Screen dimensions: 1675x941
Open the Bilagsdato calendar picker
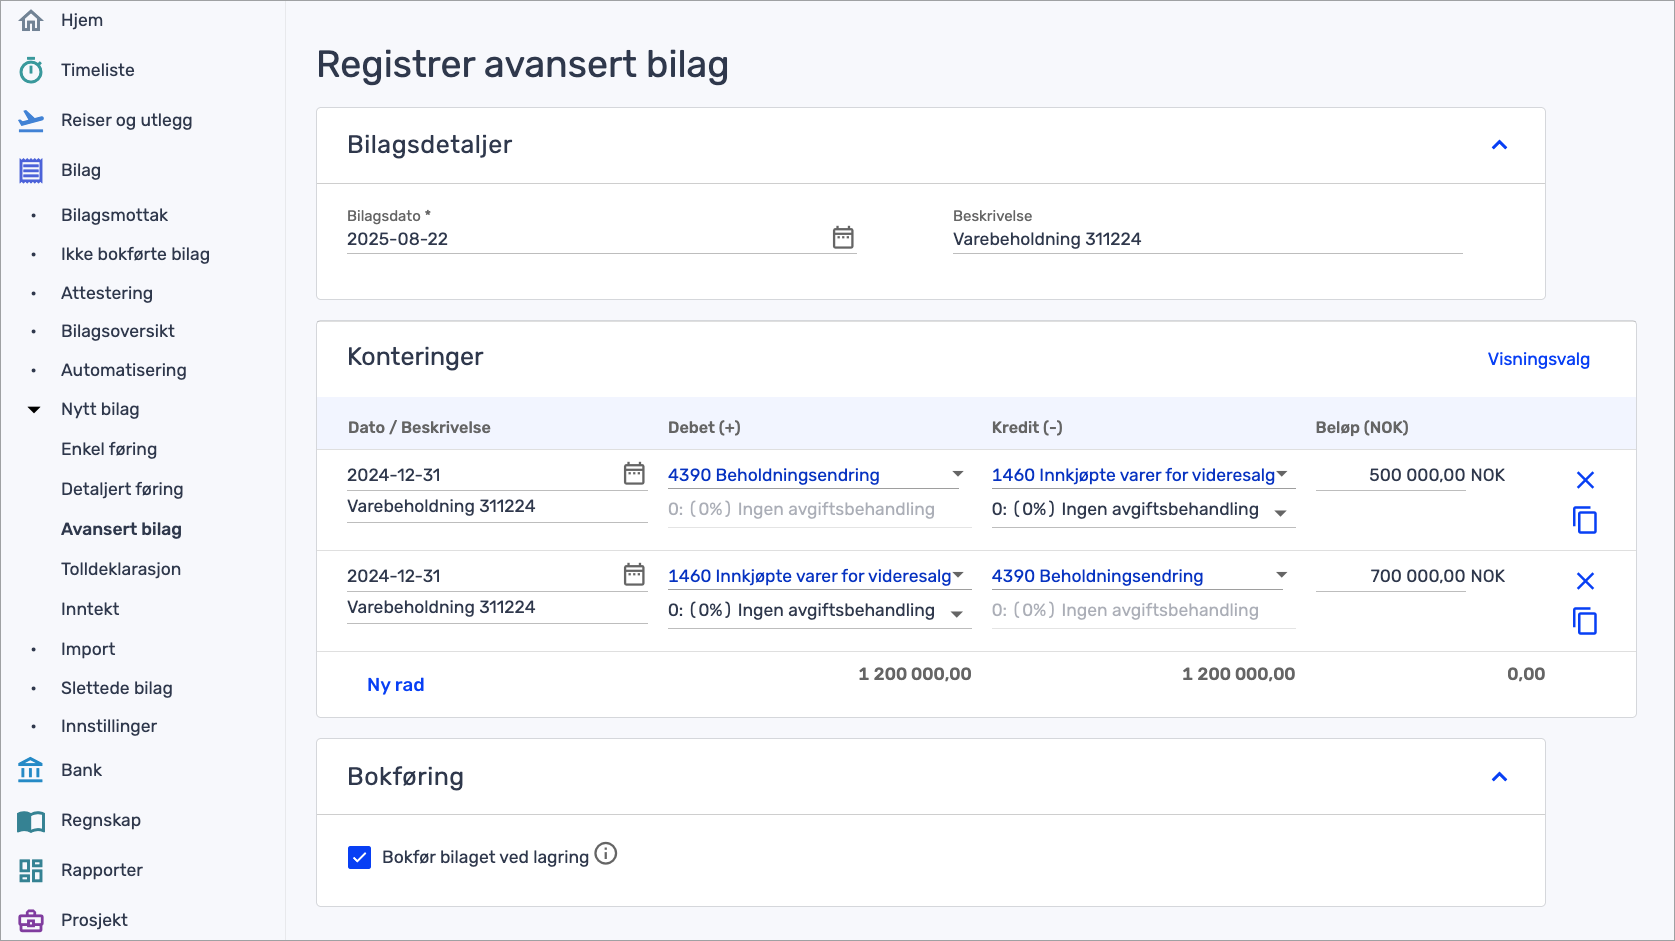[842, 237]
